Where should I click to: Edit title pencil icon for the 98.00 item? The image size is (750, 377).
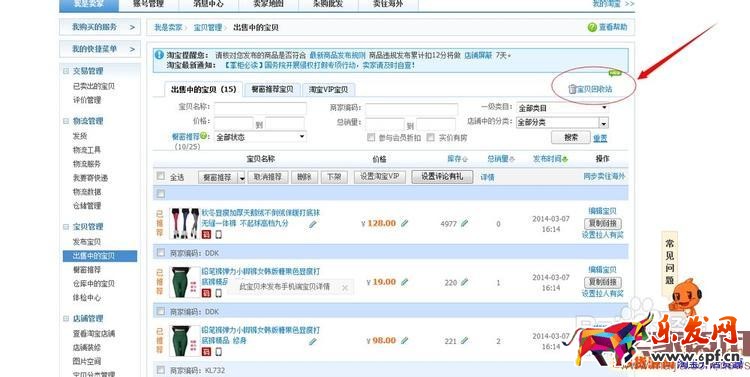313,342
